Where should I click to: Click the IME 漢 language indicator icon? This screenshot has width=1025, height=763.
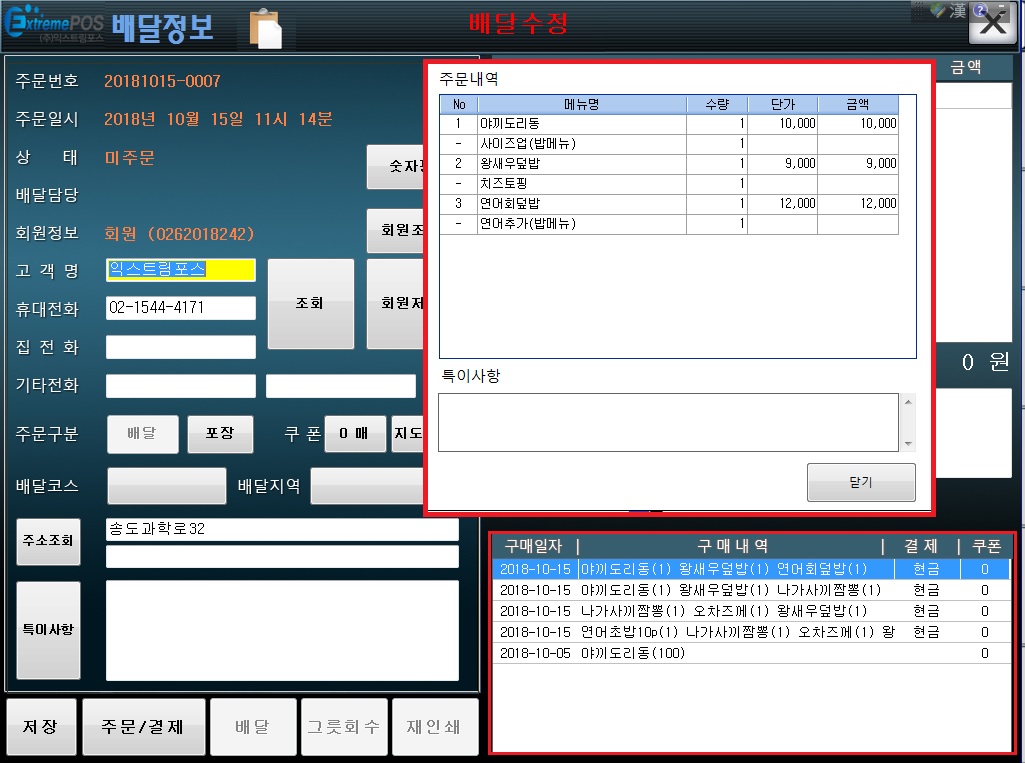tap(957, 10)
